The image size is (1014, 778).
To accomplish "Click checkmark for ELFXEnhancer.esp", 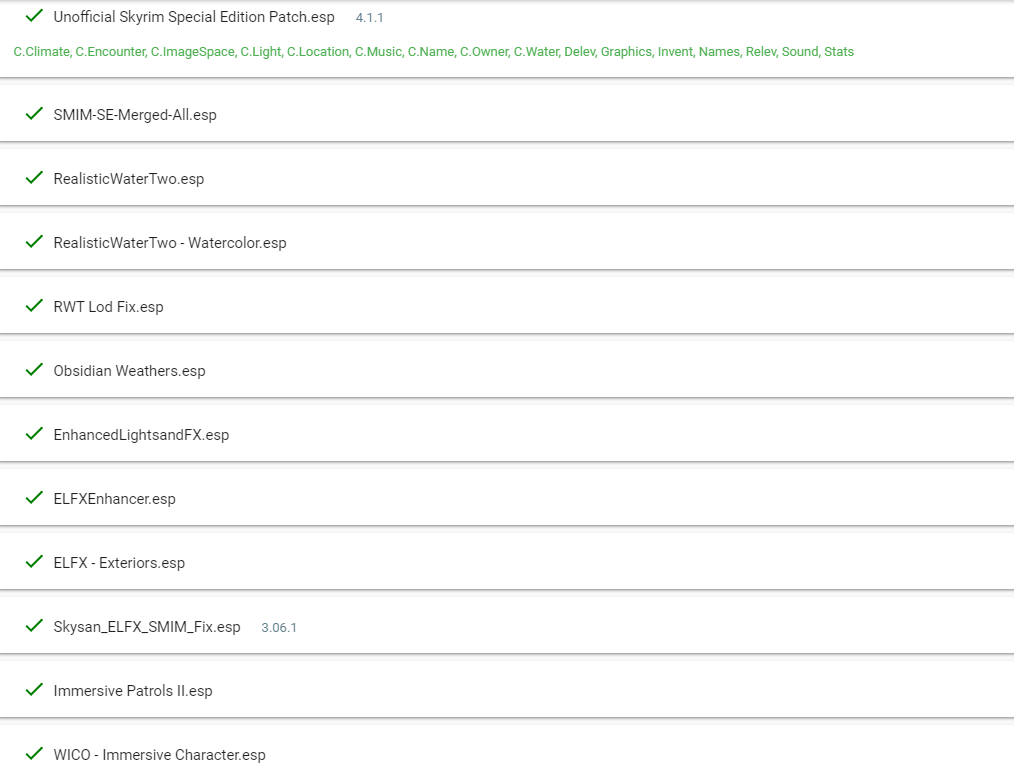I will click(x=34, y=498).
